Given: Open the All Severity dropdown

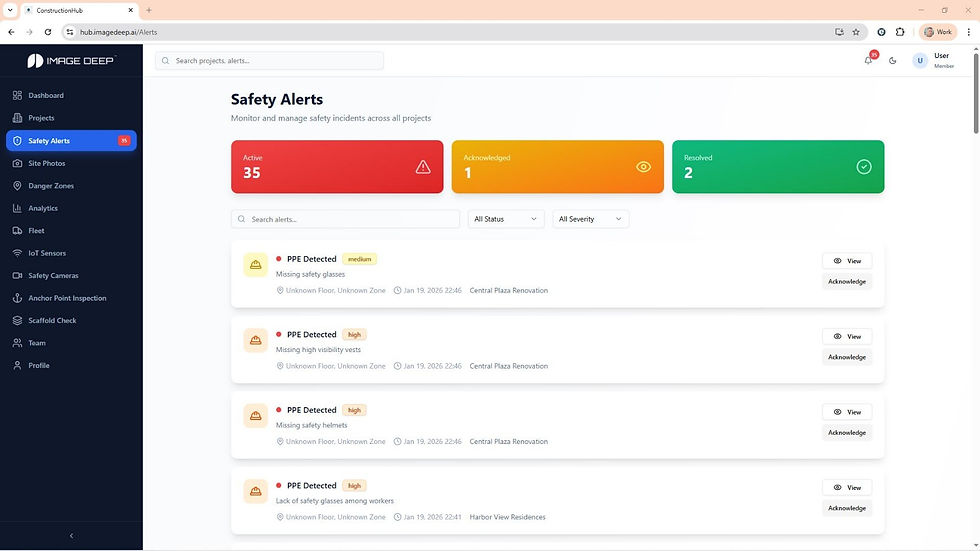Looking at the screenshot, I should (590, 219).
